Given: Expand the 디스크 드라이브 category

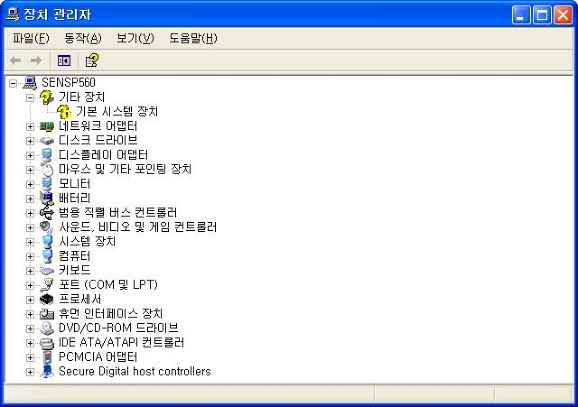Looking at the screenshot, I should 30,141.
